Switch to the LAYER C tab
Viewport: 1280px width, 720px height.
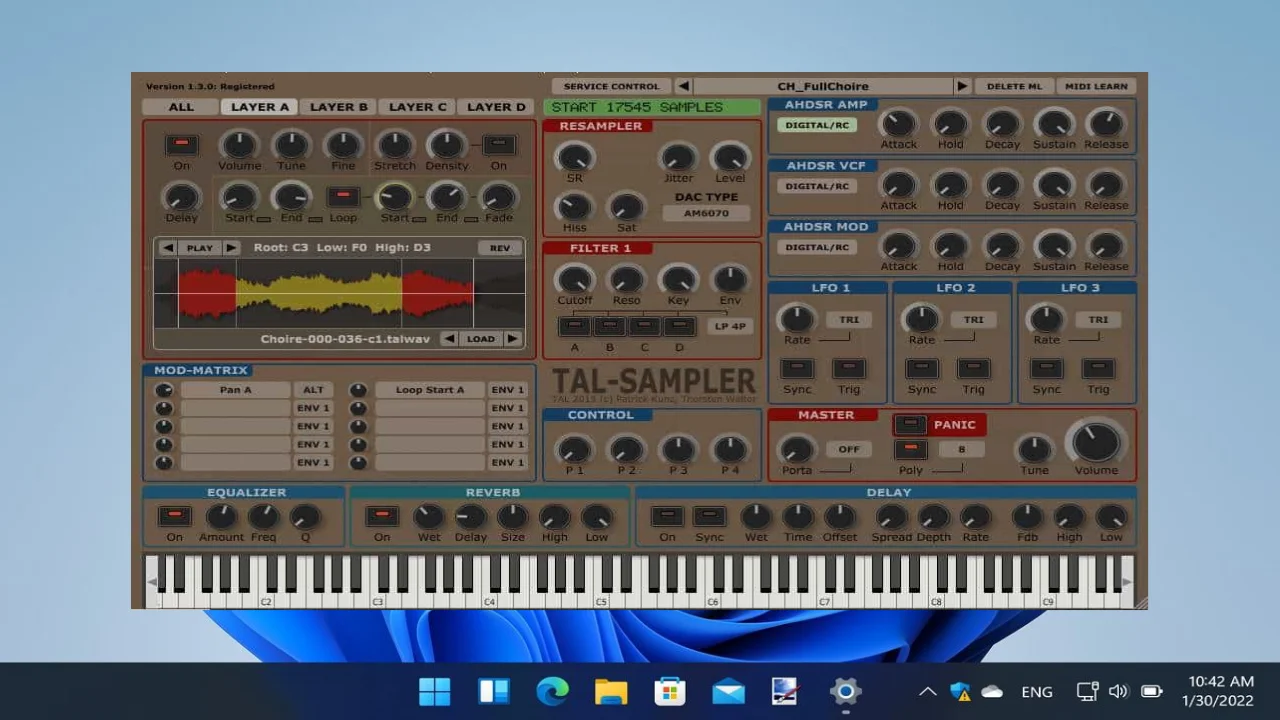click(x=418, y=107)
